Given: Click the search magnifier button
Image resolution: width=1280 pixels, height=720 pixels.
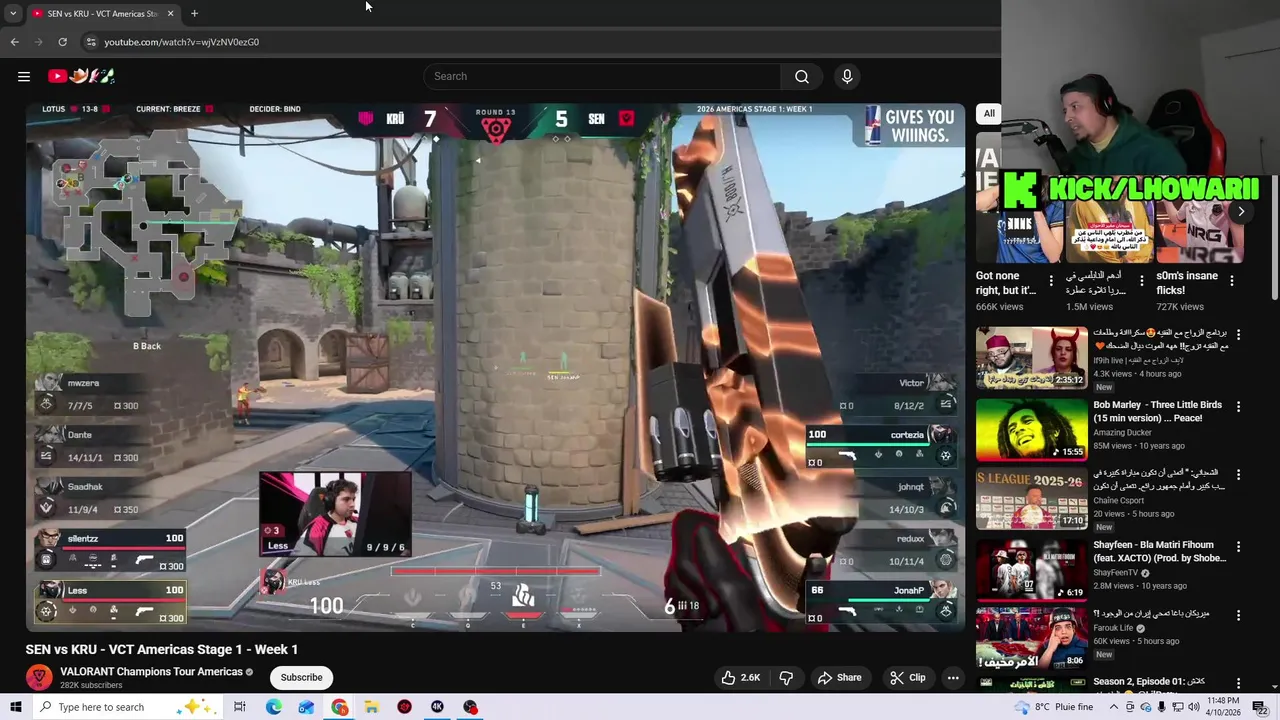Looking at the screenshot, I should (x=802, y=76).
